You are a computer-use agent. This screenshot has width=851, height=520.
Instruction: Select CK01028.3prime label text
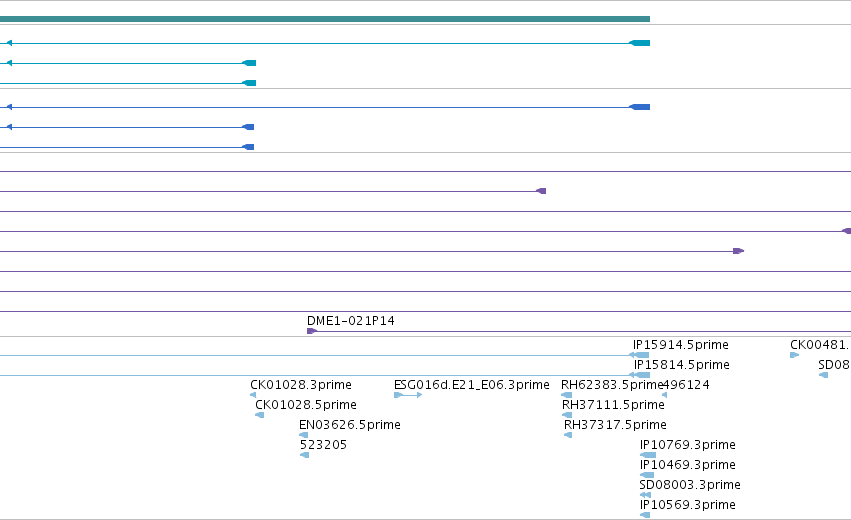click(x=301, y=385)
